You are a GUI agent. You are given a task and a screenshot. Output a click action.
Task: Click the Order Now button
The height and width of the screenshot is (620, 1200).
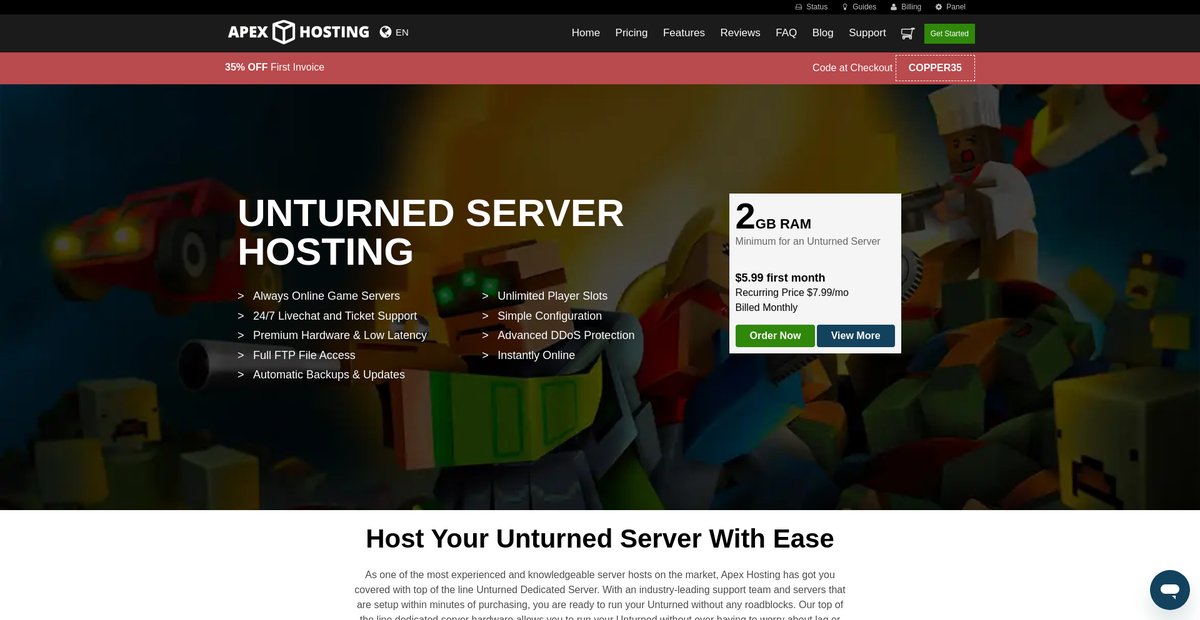[775, 336]
